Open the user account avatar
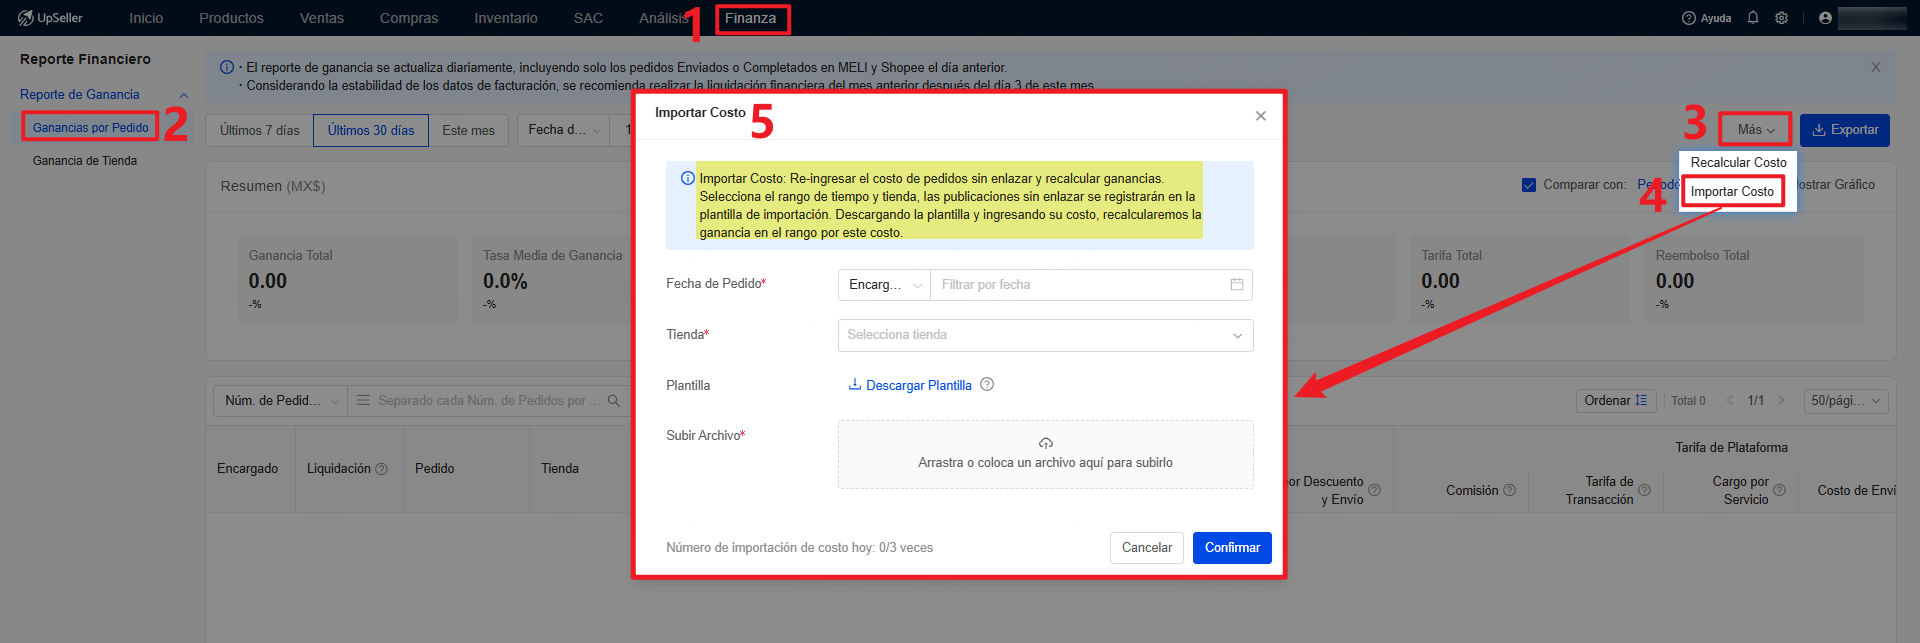The image size is (1920, 643). [x=1825, y=18]
